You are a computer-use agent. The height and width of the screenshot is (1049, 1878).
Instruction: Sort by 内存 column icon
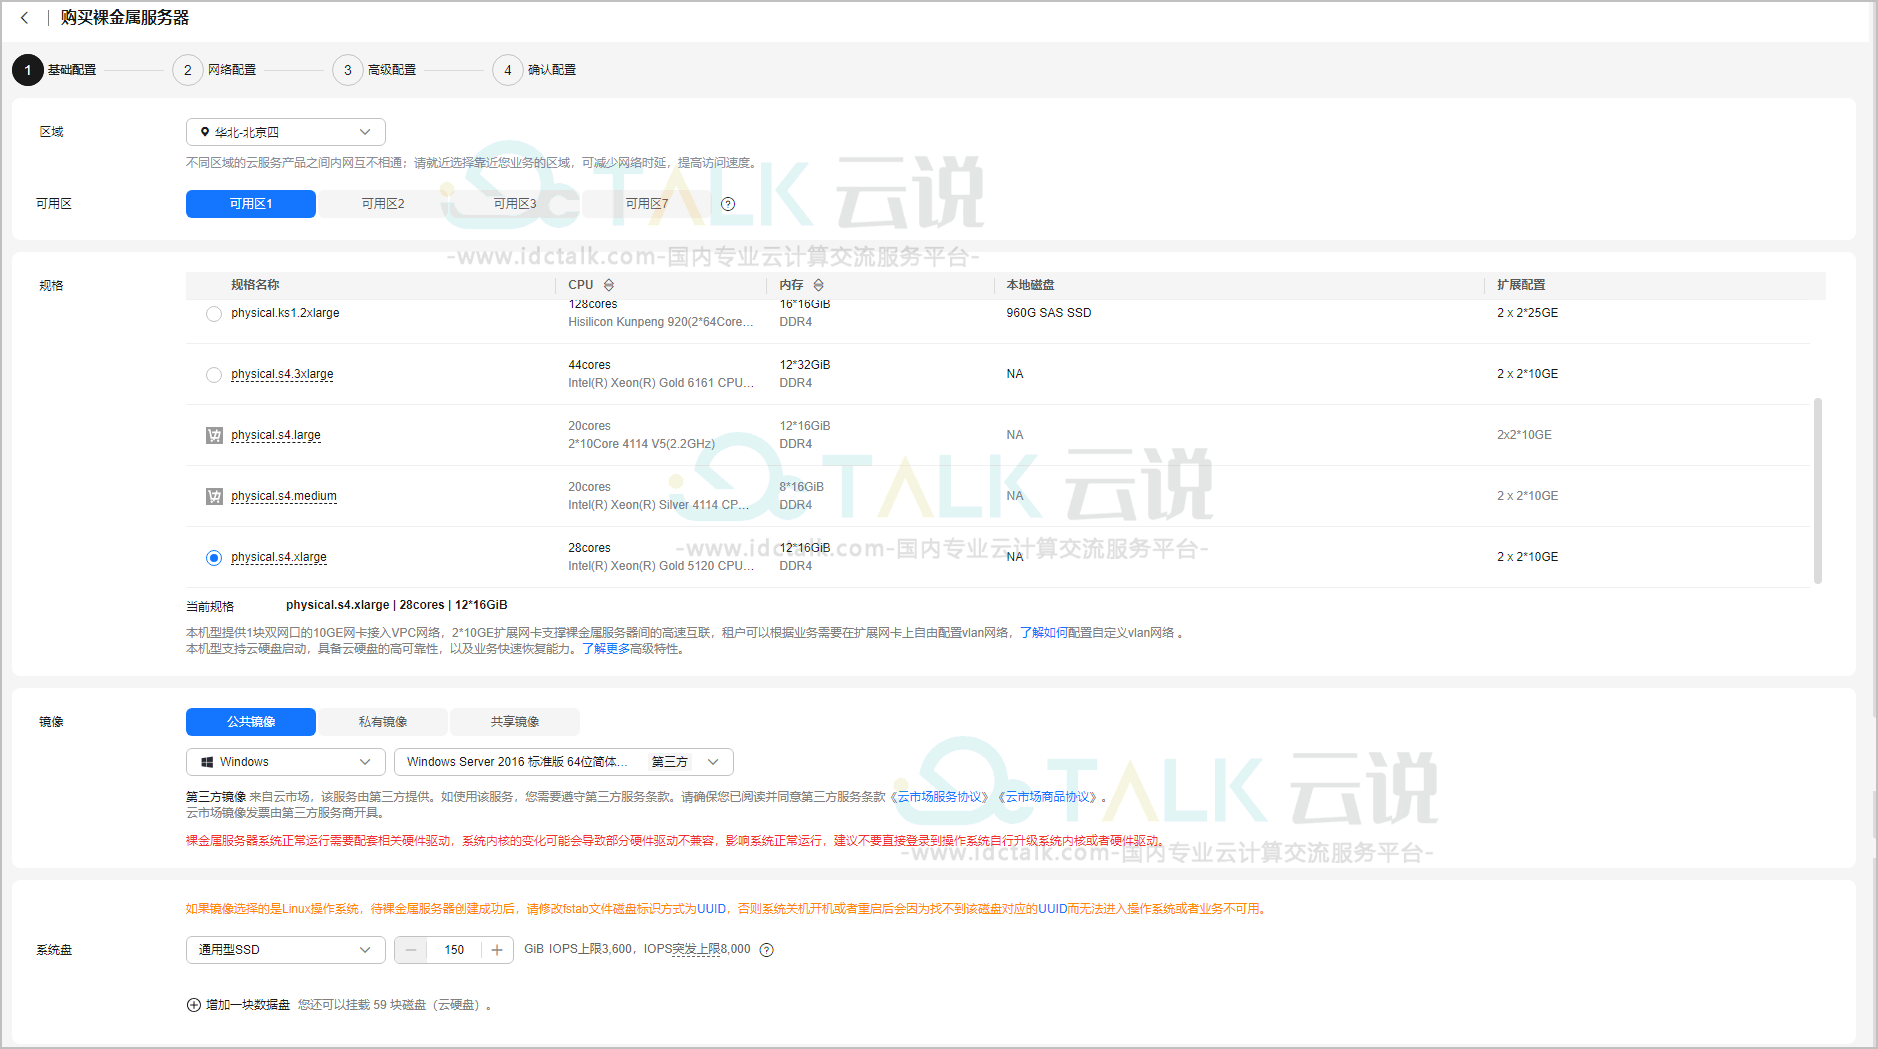[819, 285]
